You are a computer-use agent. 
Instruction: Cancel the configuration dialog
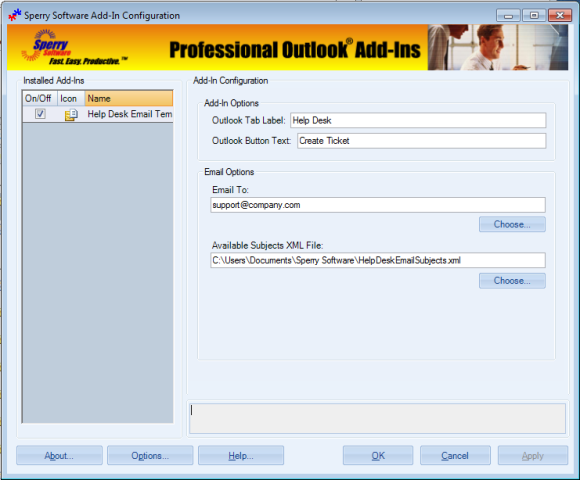(455, 455)
